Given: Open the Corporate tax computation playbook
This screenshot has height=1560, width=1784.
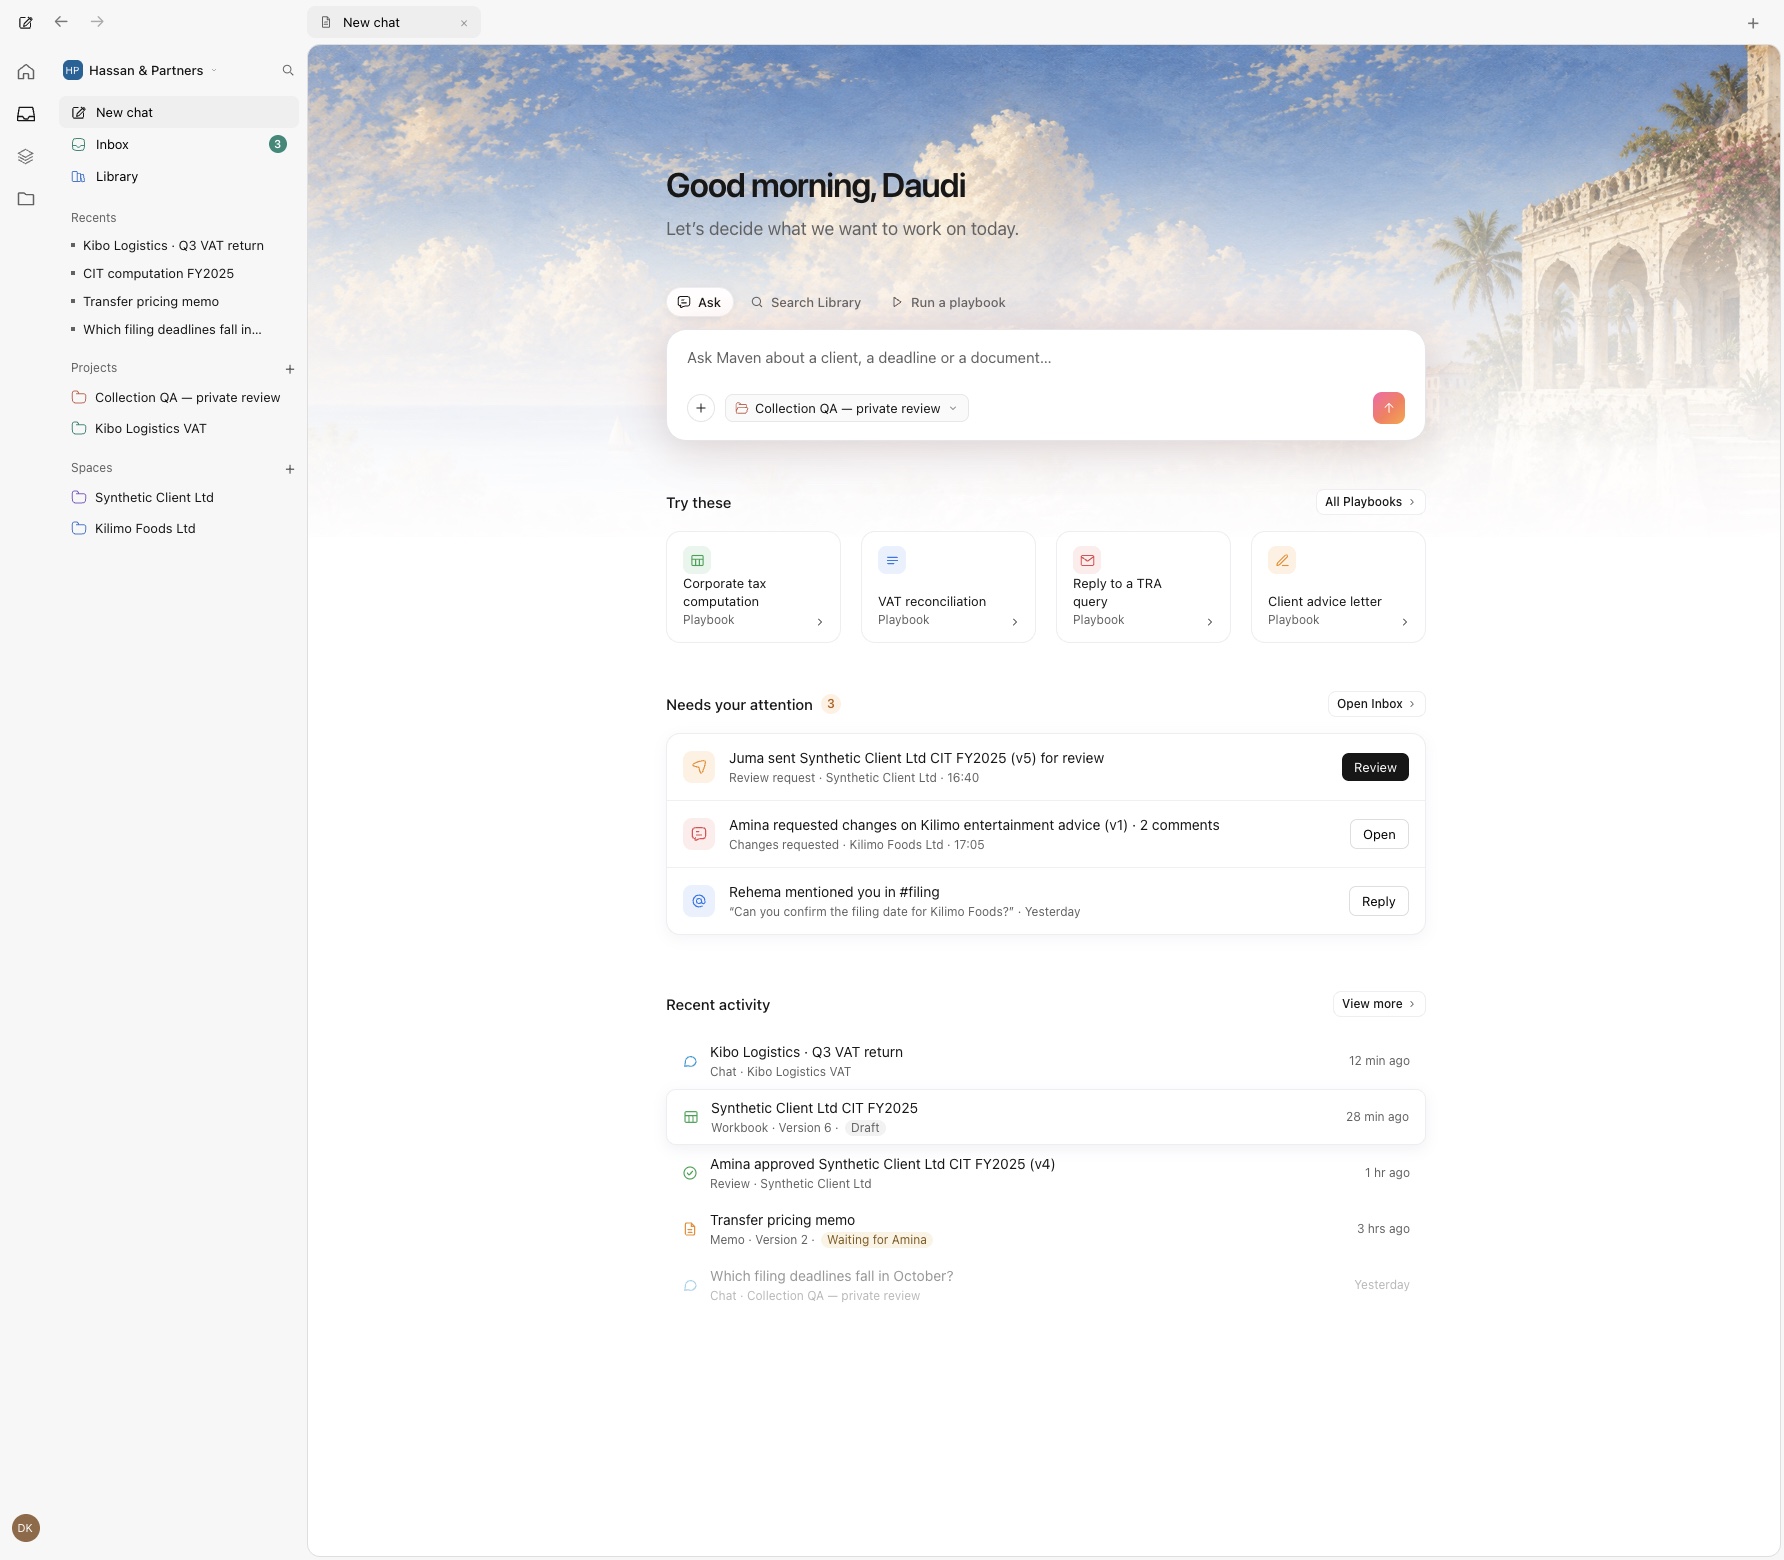Looking at the screenshot, I should [753, 587].
